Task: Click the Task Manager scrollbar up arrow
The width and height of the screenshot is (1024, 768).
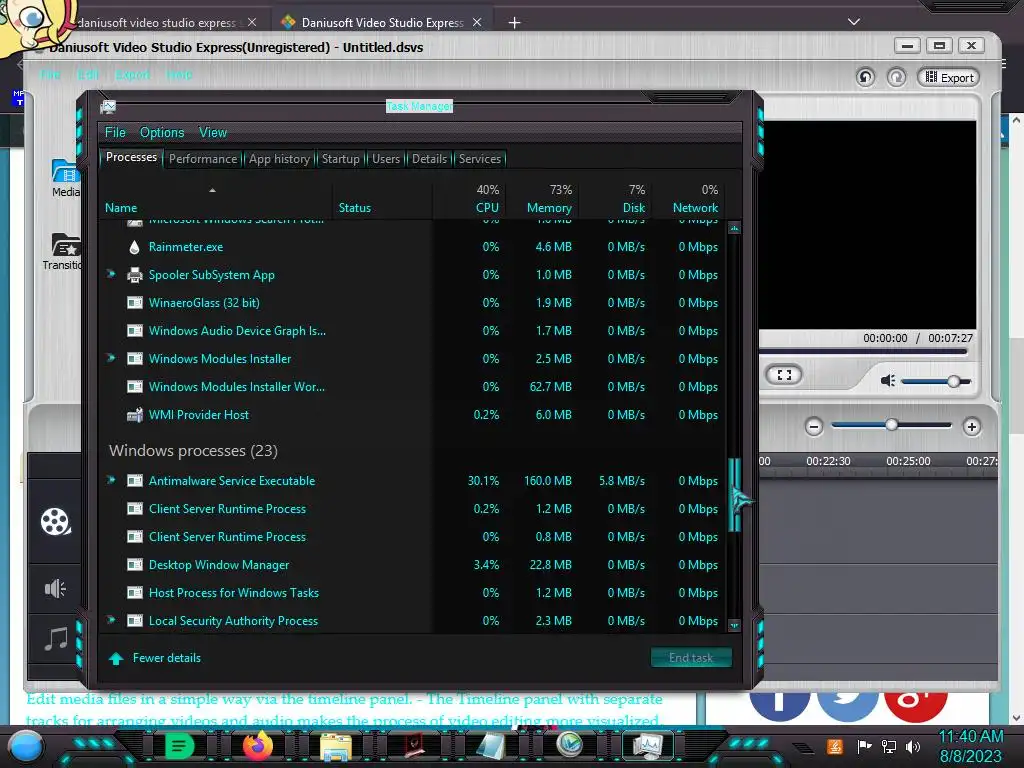Action: tap(734, 229)
